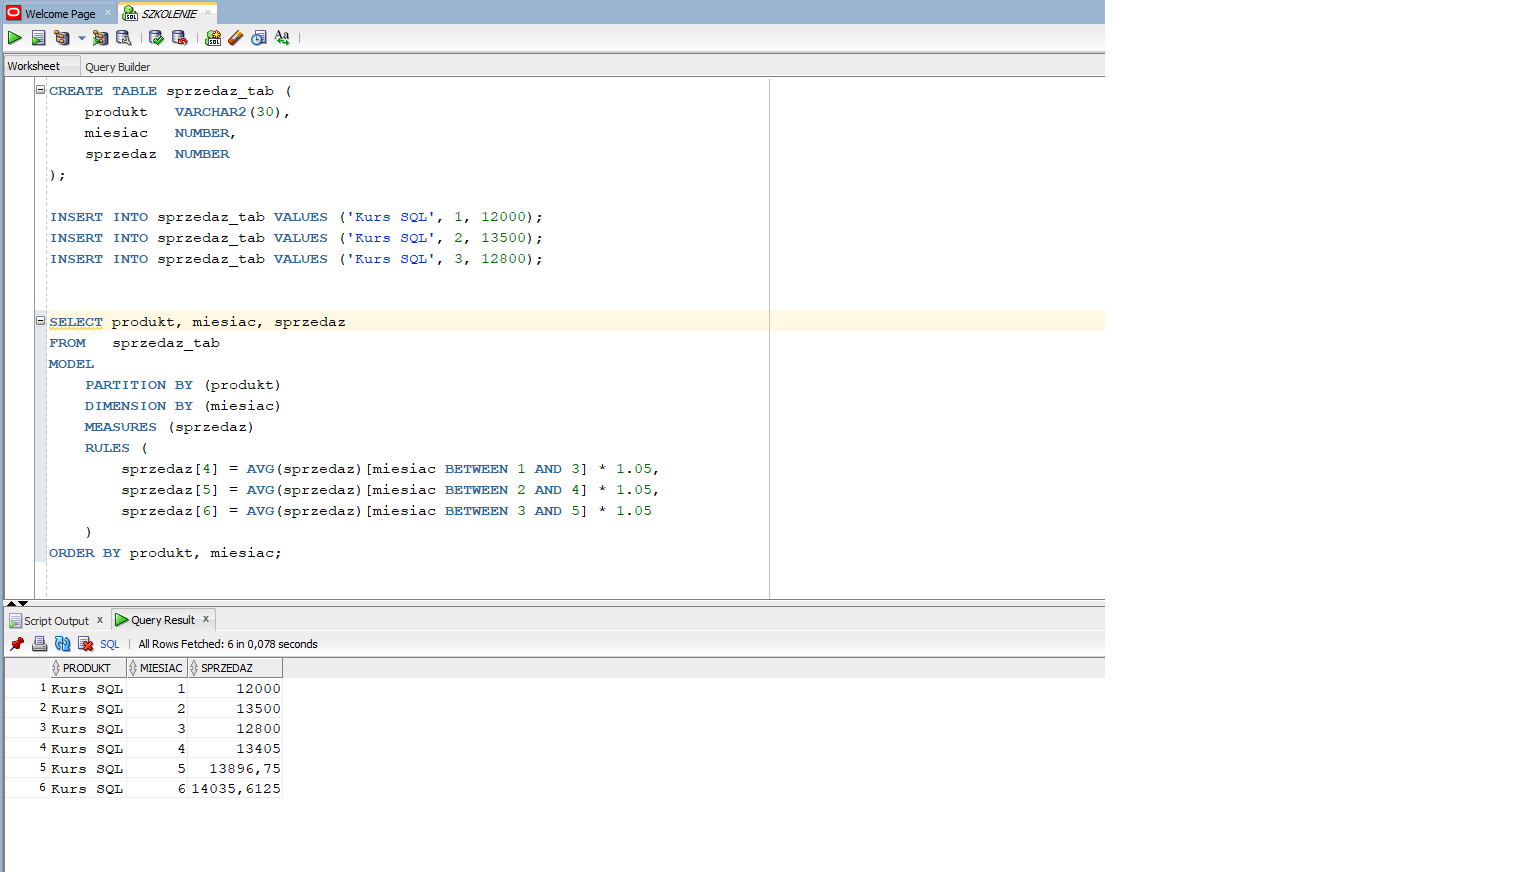This screenshot has width=1536, height=872.
Task: Select the SZKOLENIE worksheet tab
Action: (169, 14)
